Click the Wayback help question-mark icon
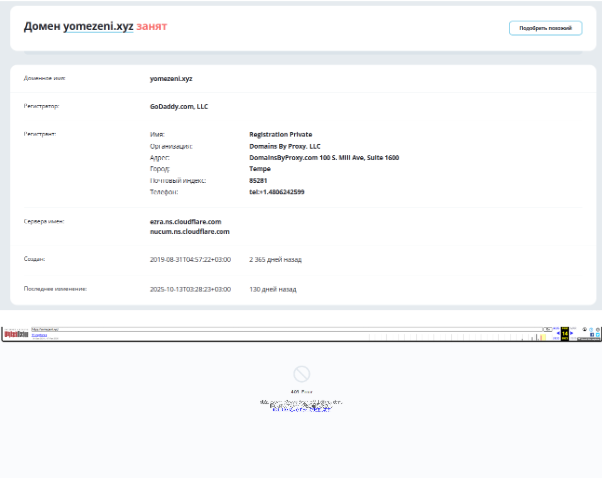The width and height of the screenshot is (606, 478). click(591, 330)
